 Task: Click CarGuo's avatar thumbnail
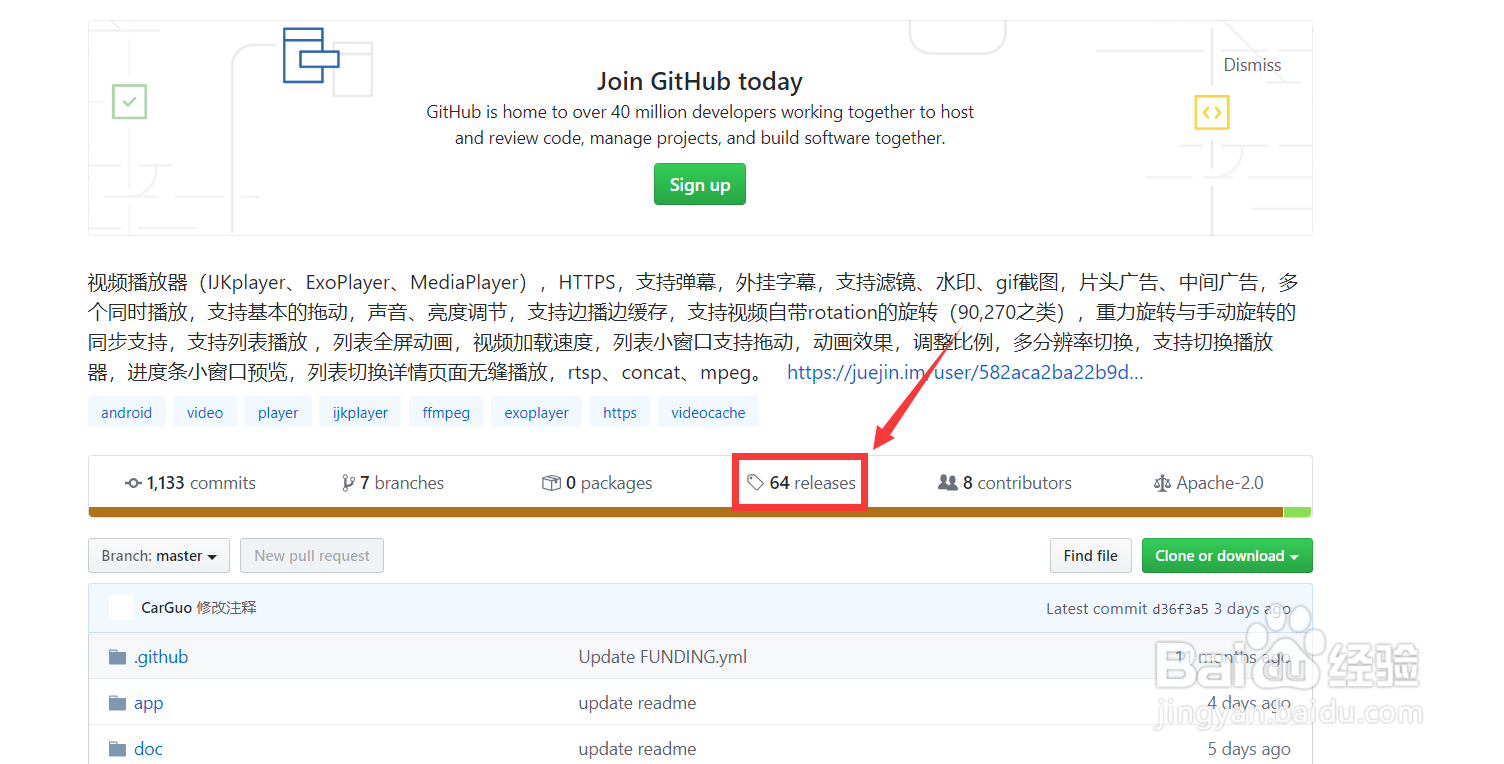[121, 607]
